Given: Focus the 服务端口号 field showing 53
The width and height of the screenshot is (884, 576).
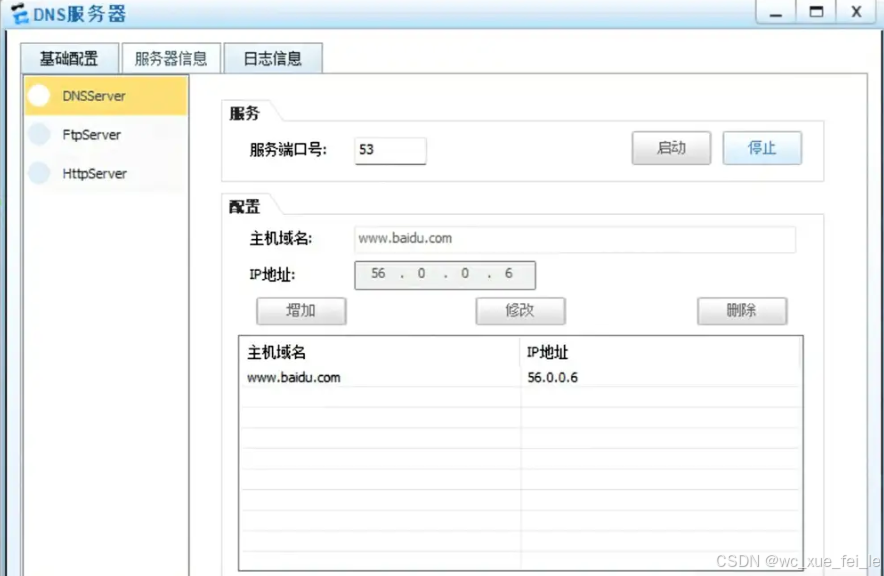Looking at the screenshot, I should tap(390, 150).
